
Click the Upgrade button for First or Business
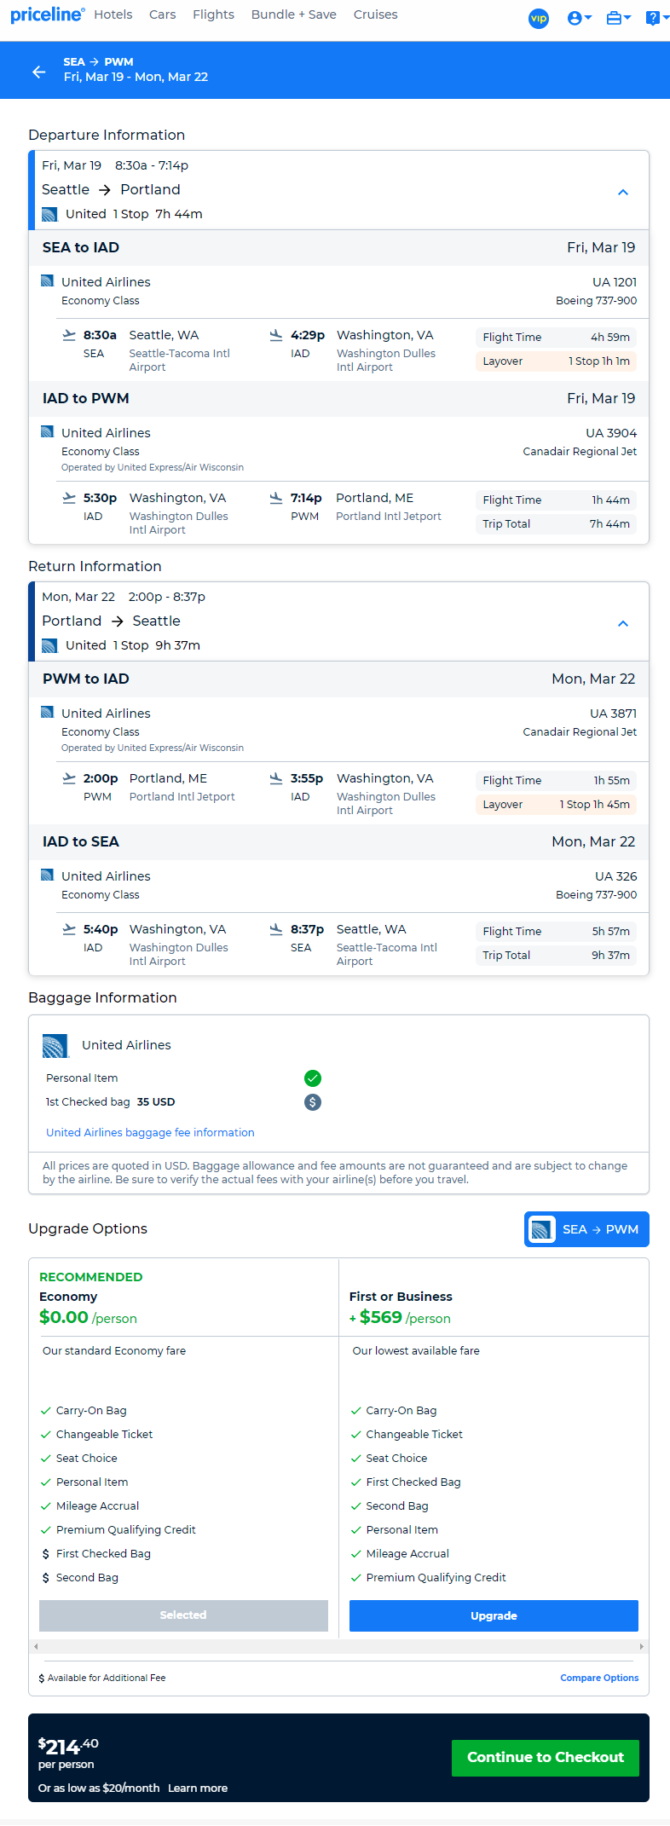point(493,1615)
